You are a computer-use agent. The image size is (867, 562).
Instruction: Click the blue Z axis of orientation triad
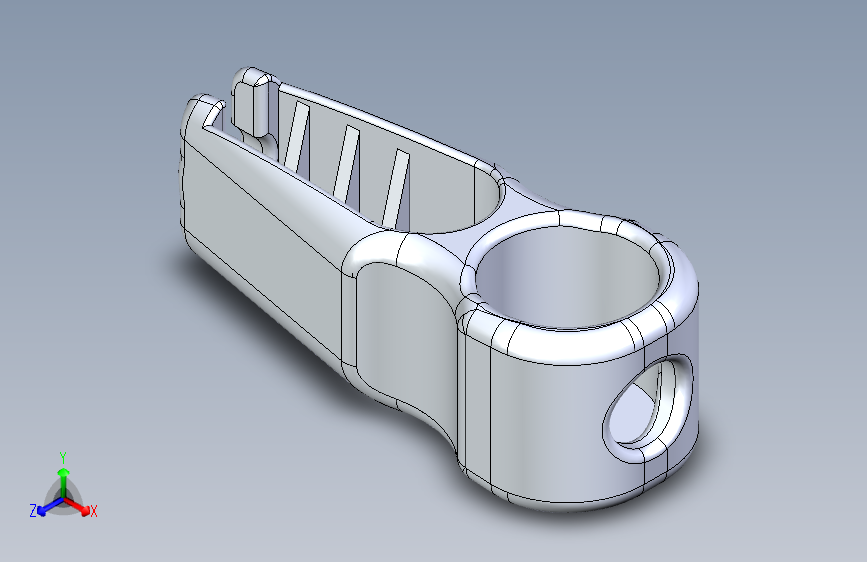(x=49, y=507)
